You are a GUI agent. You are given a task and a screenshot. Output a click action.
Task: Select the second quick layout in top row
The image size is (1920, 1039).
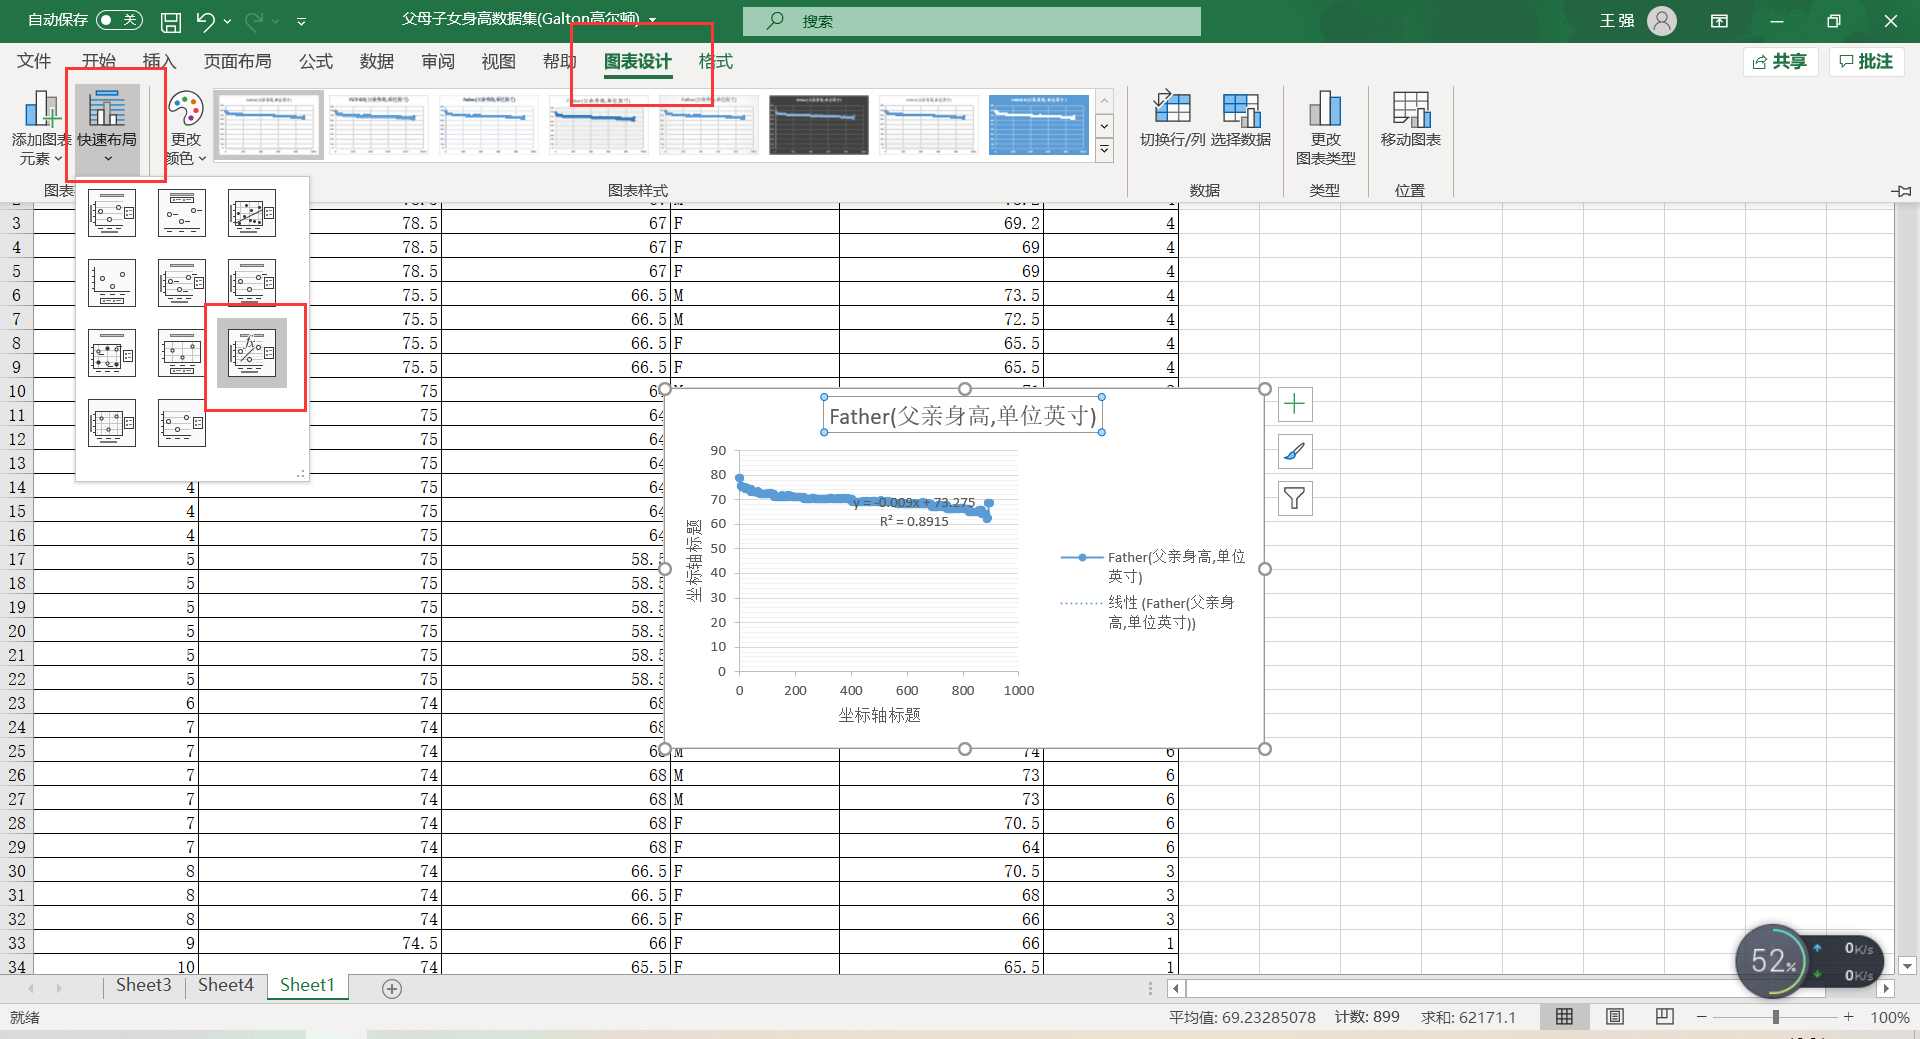(182, 213)
